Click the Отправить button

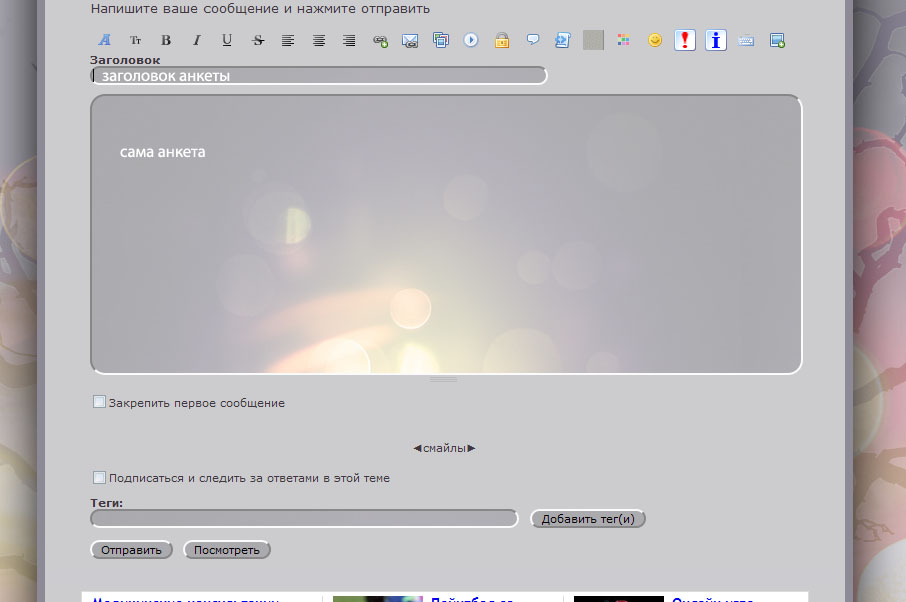pyautogui.click(x=131, y=549)
